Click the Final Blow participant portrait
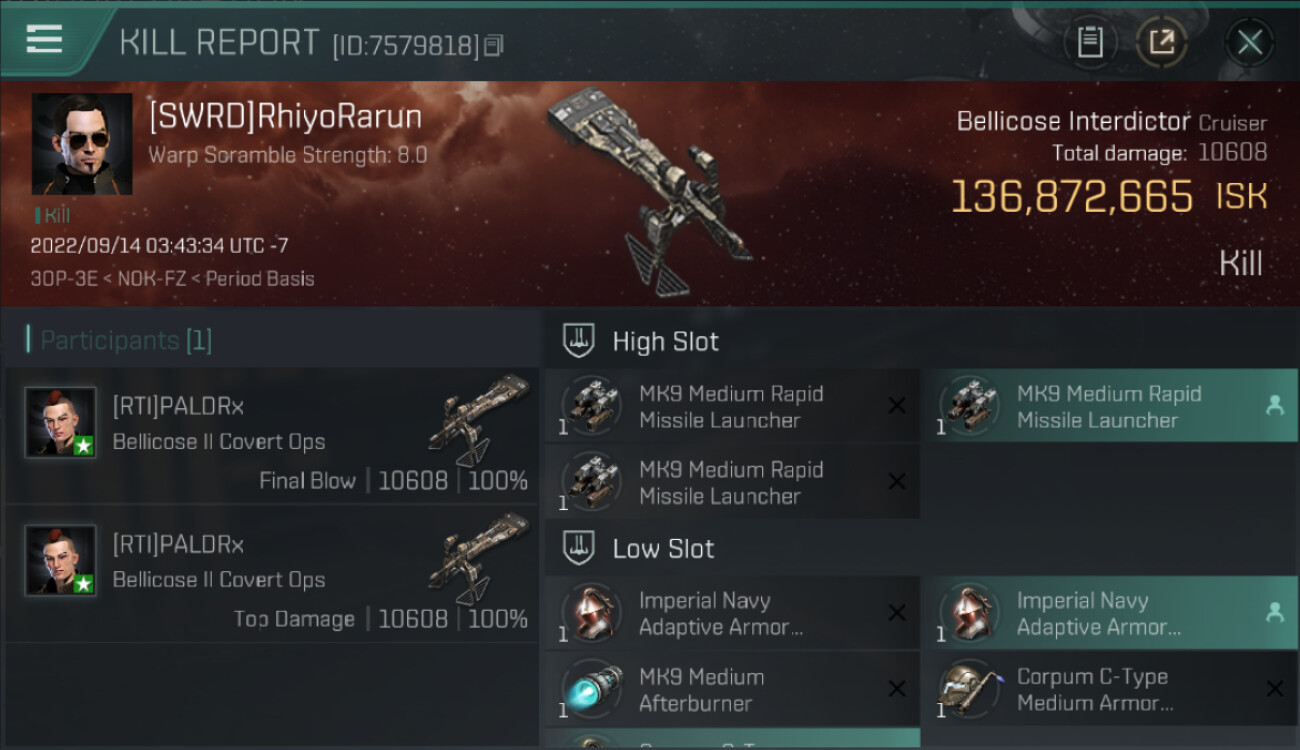 click(60, 422)
